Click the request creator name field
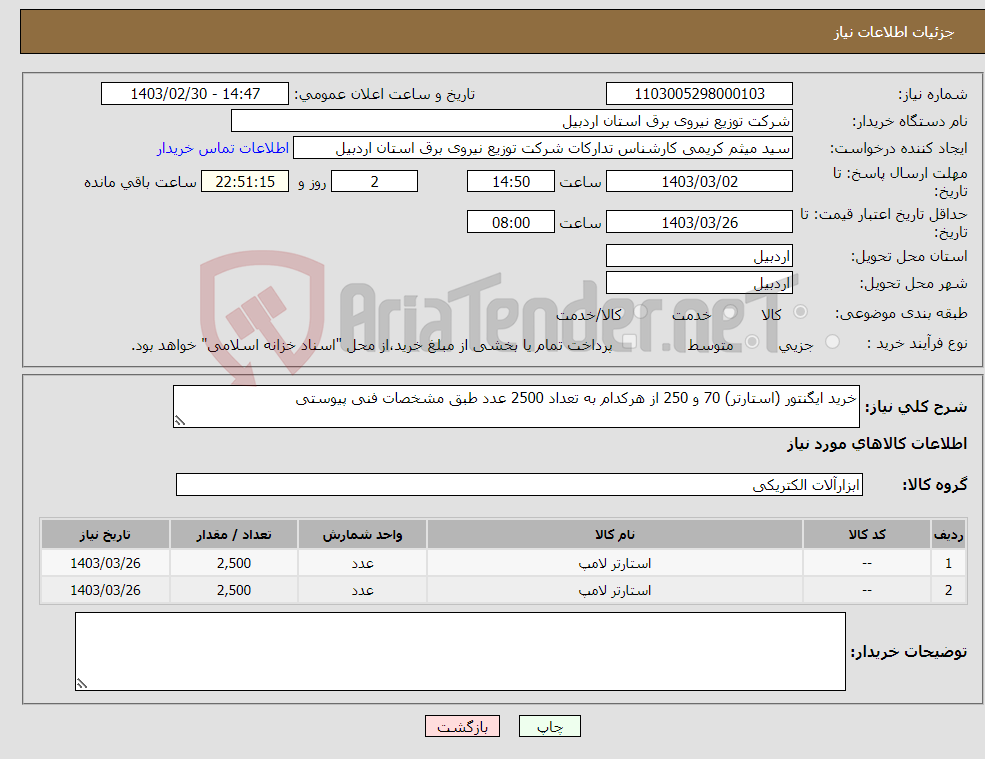985x759 pixels. [543, 148]
